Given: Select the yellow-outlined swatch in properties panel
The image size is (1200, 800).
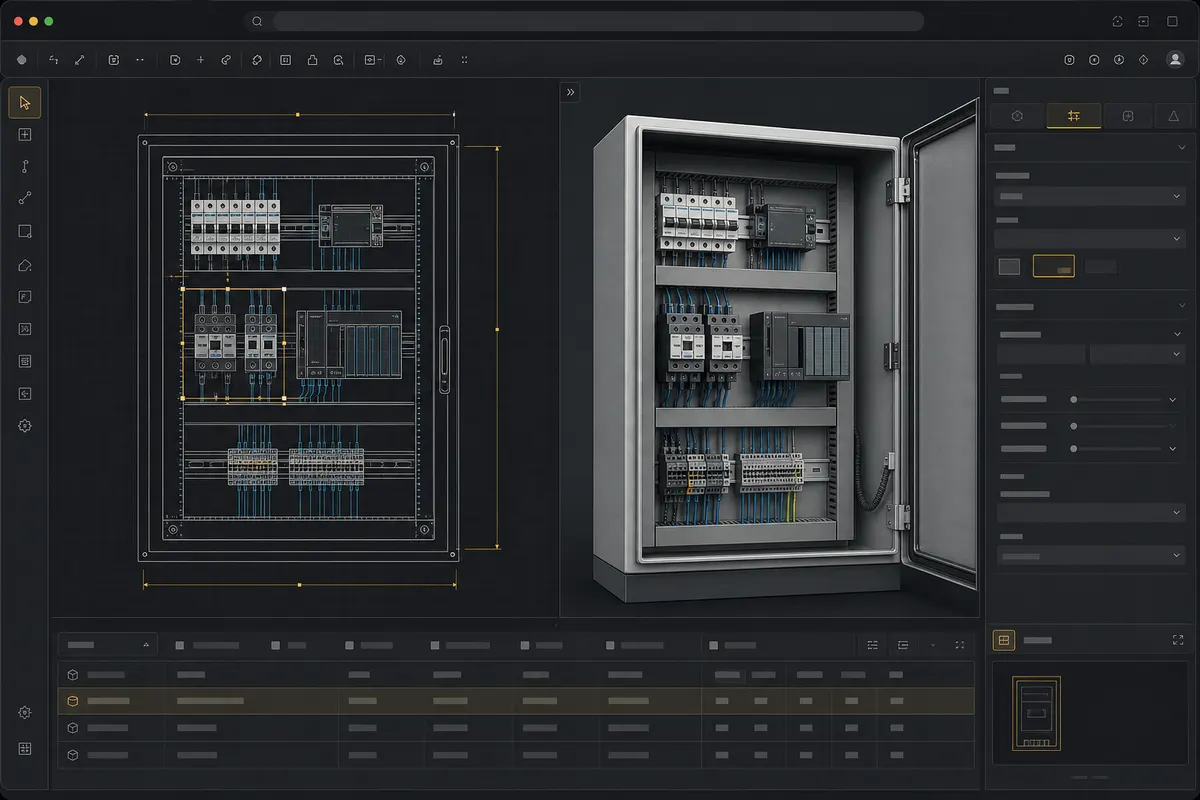Looking at the screenshot, I should tap(1054, 266).
